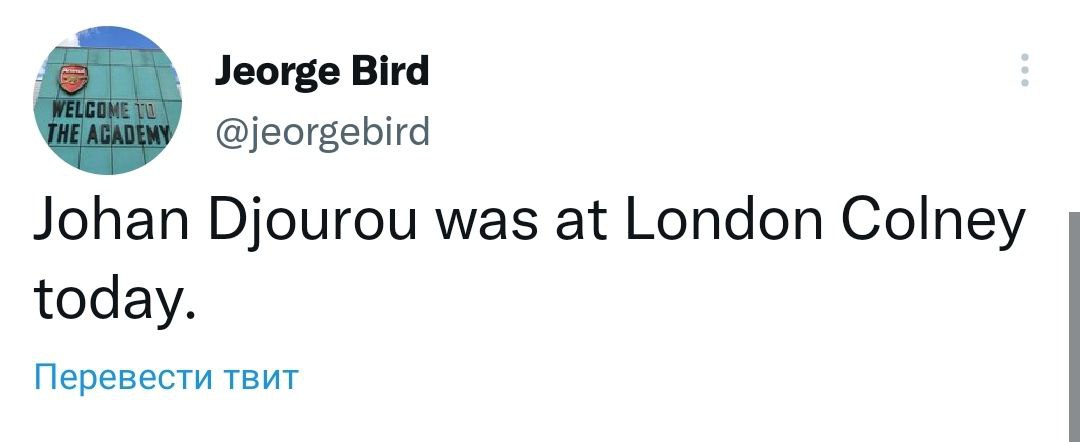
Task: Click the word "today." in the tweet
Action: tap(112, 296)
